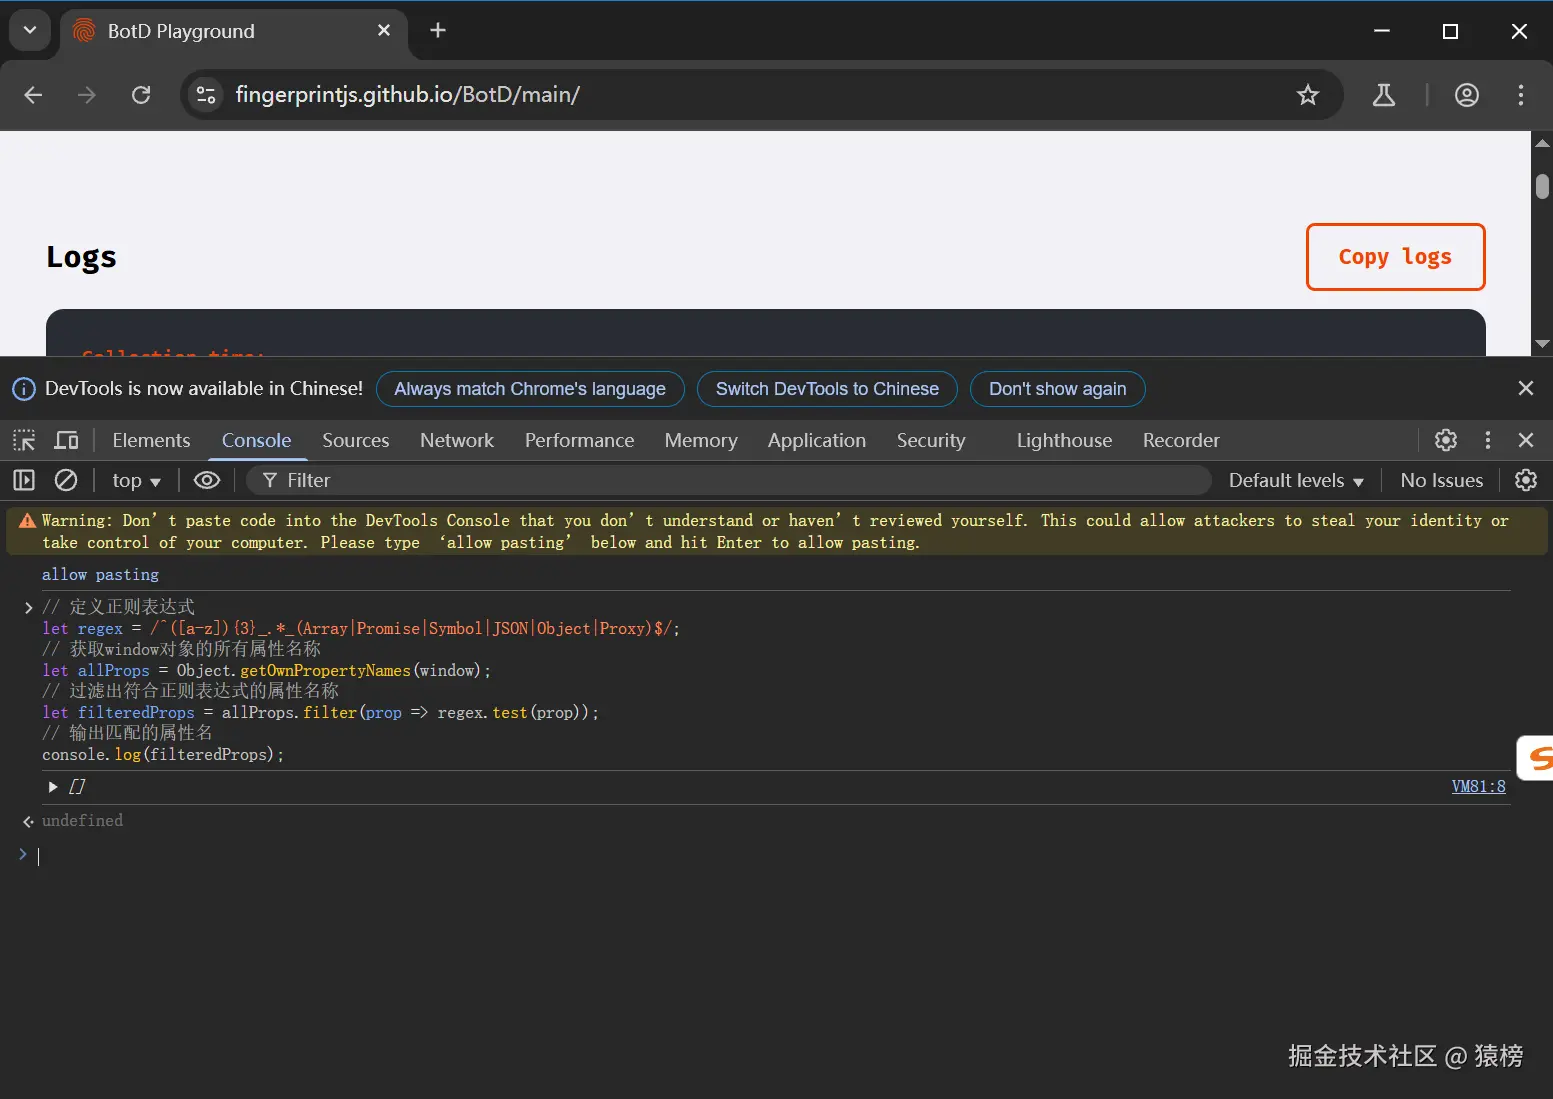Click the browser back arrow
Image resolution: width=1553 pixels, height=1099 pixels.
(33, 95)
